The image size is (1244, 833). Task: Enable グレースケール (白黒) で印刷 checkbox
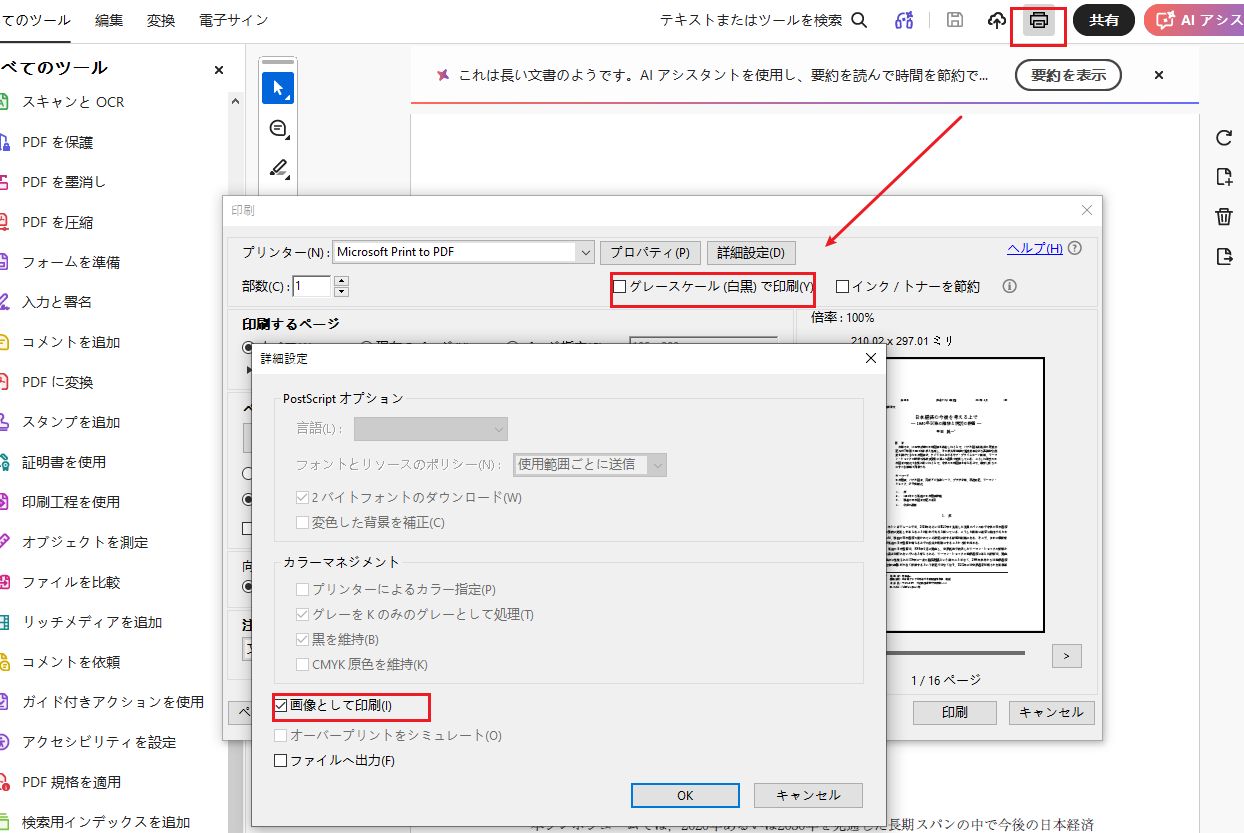[620, 287]
